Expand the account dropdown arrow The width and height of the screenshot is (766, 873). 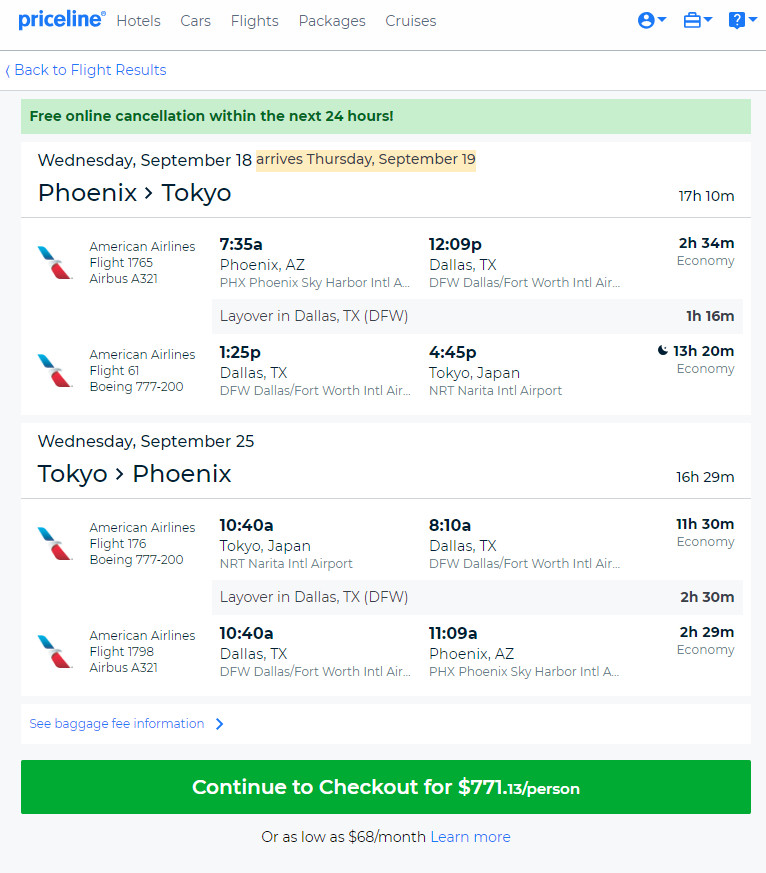(662, 19)
